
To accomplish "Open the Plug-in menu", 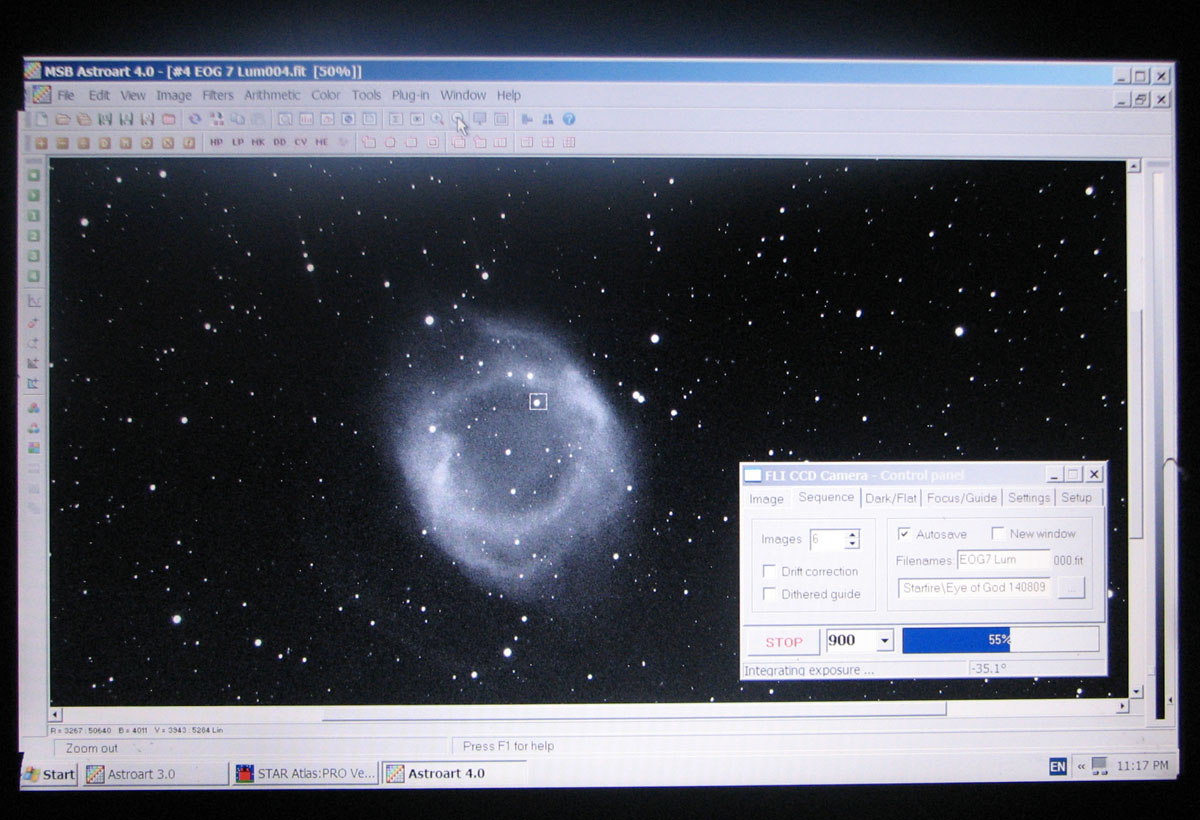I will (410, 95).
